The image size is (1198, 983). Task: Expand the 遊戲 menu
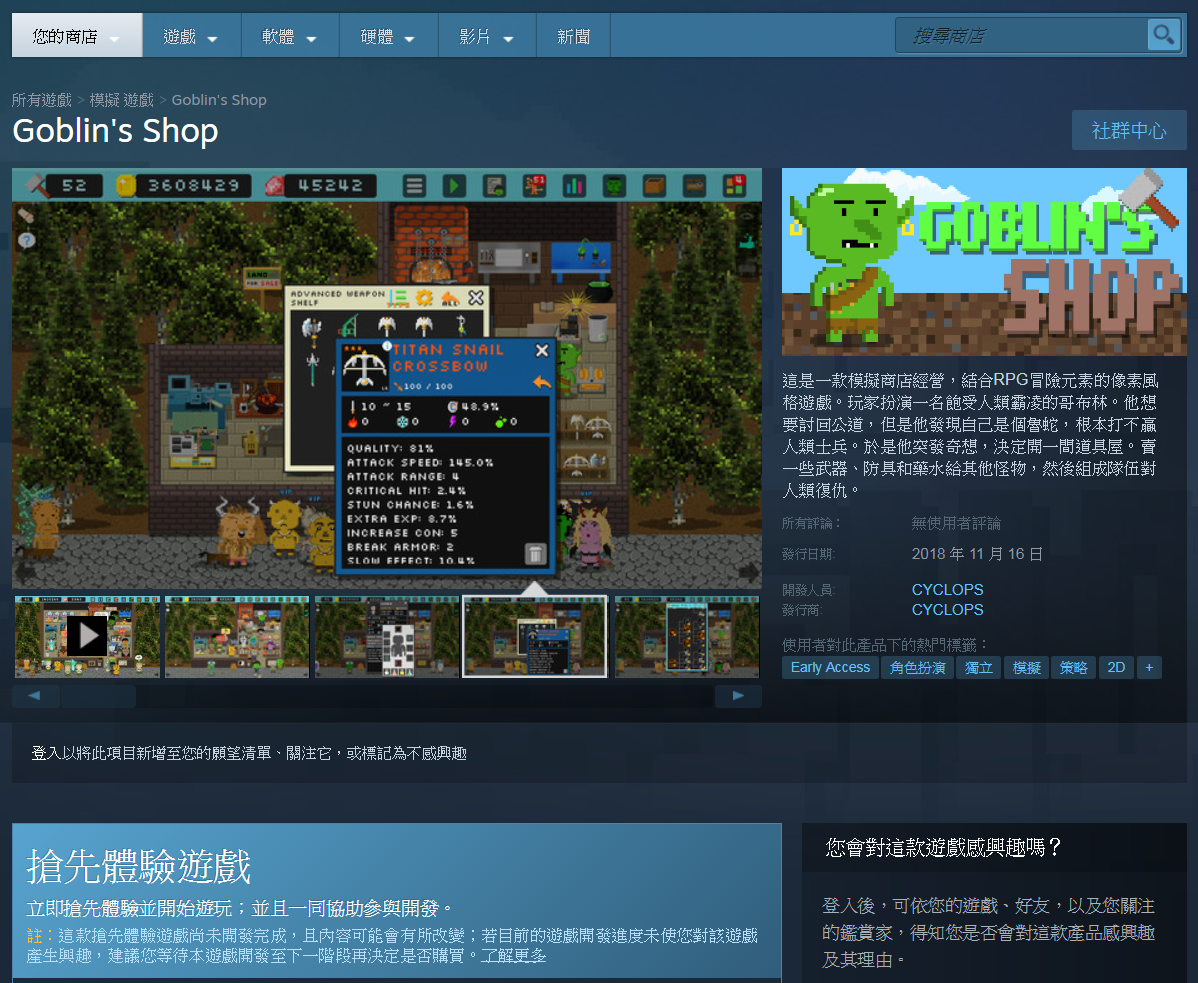coord(191,36)
